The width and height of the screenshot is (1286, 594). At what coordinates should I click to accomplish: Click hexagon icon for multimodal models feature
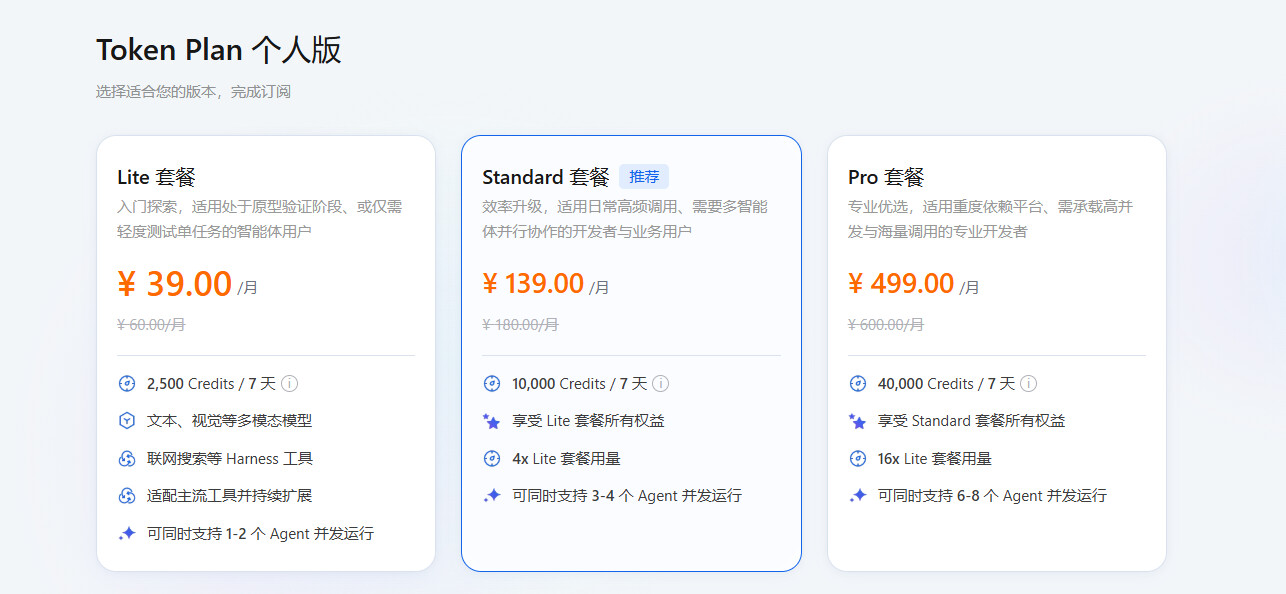[127, 421]
